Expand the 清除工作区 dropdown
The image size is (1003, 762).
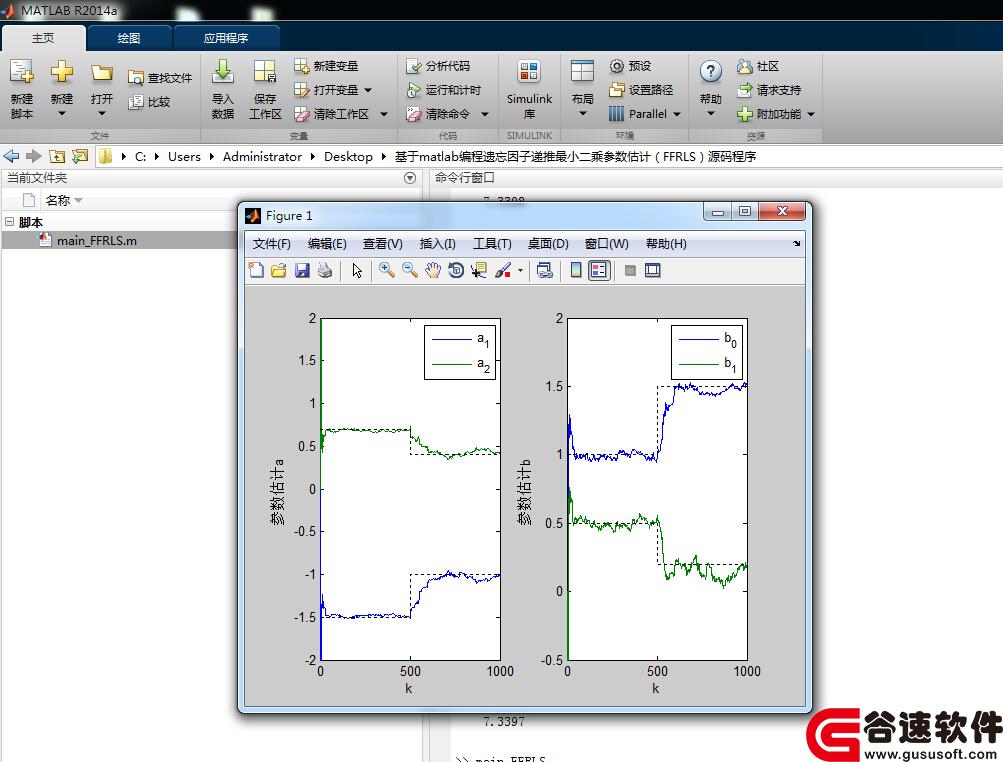click(384, 115)
